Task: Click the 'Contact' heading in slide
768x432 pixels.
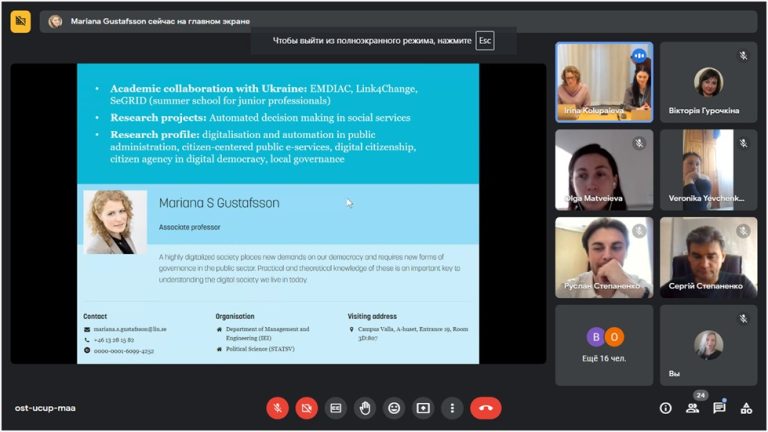Action: [95, 316]
